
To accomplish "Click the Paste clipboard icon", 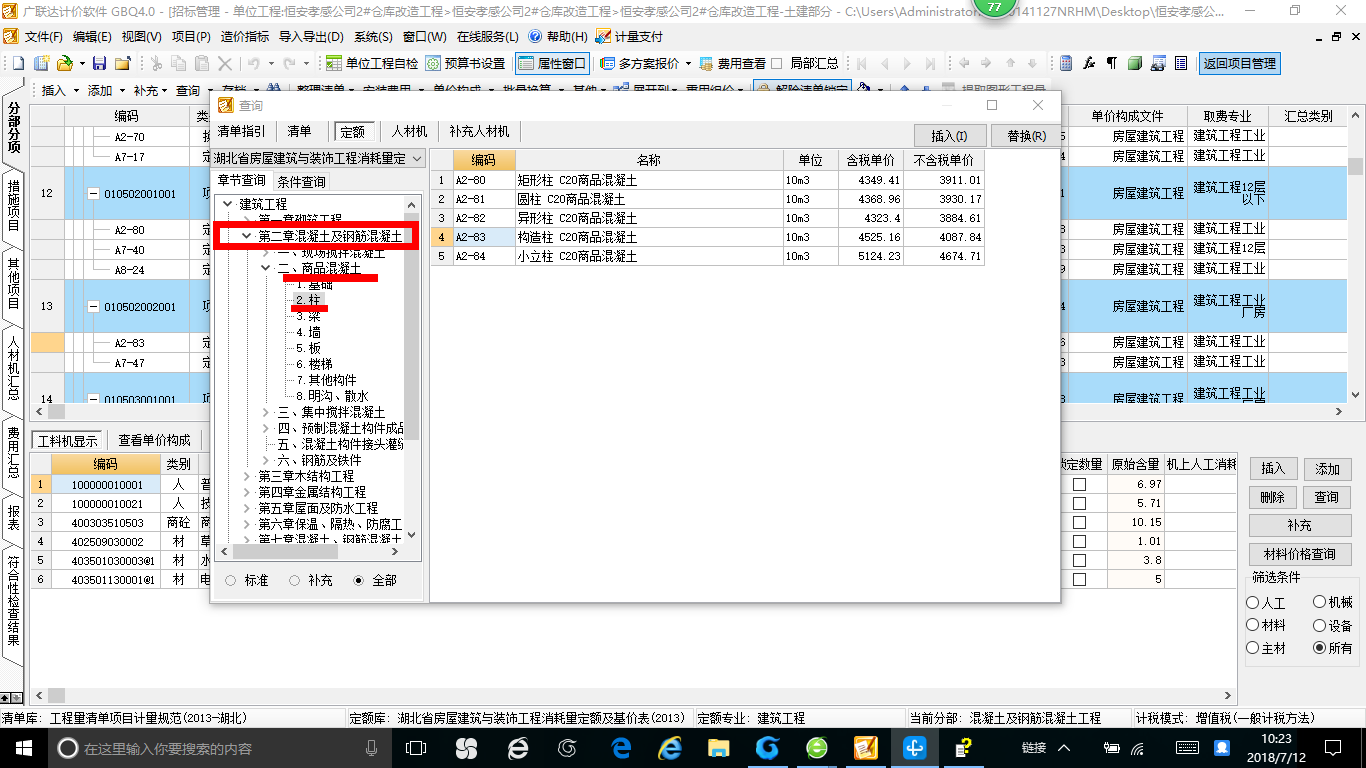I will click(204, 63).
